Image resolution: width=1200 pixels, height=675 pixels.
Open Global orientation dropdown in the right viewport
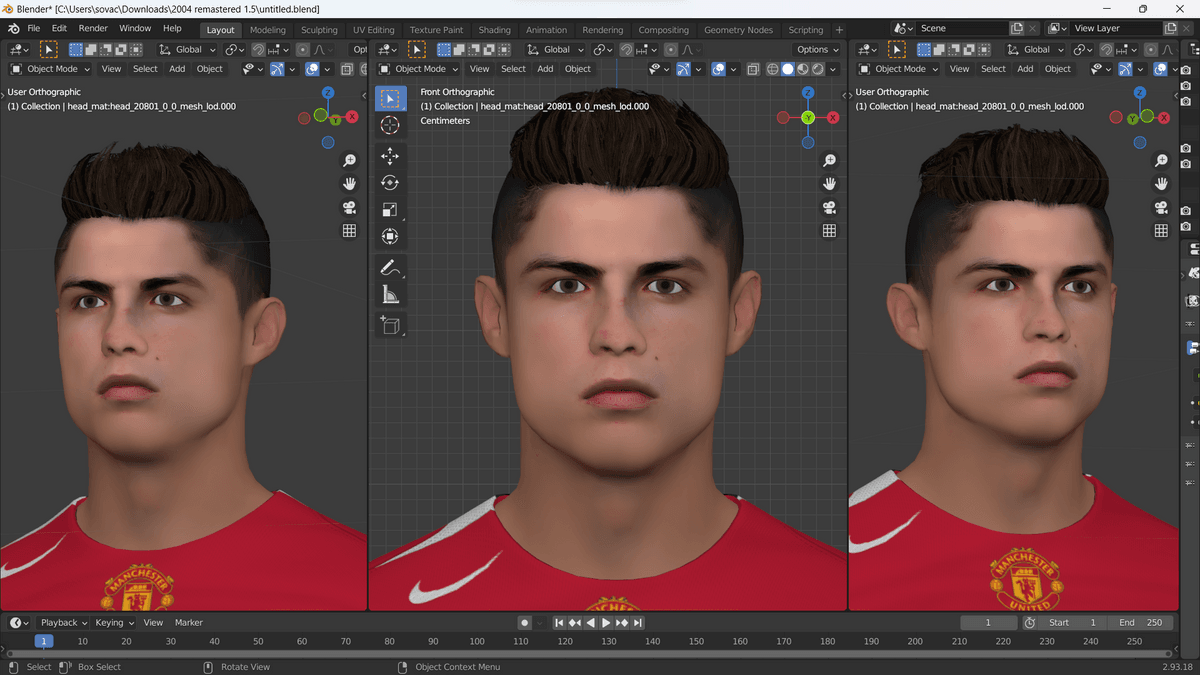[x=1037, y=49]
